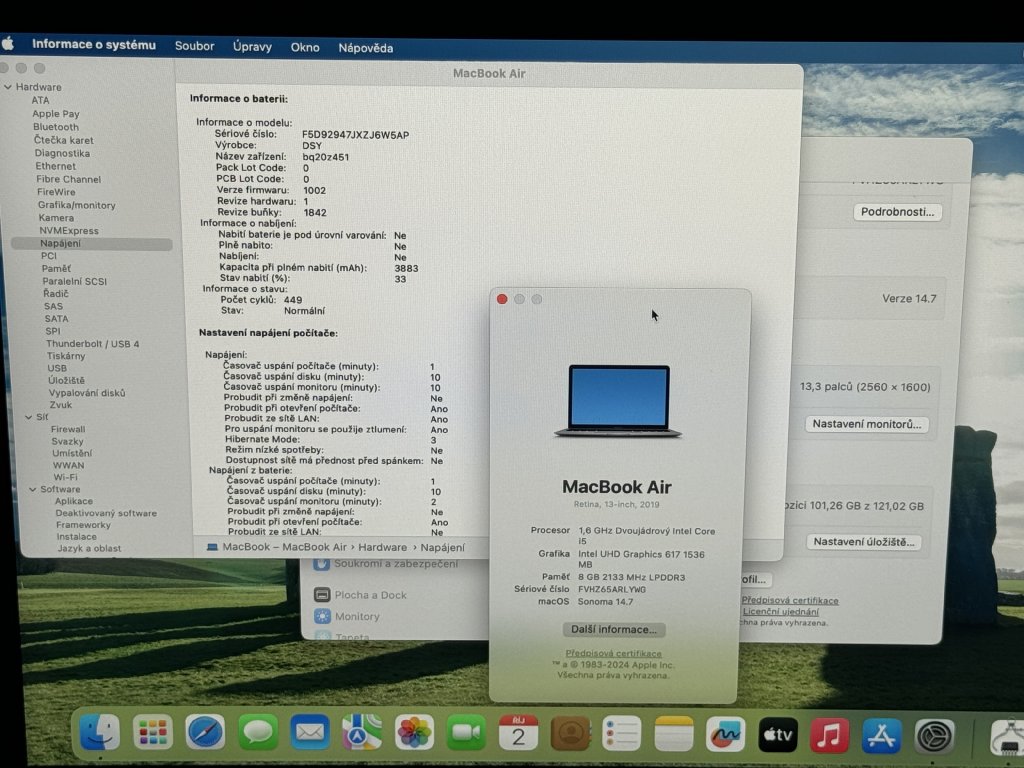Select Čtečka karet in the sidebar
This screenshot has width=1024, height=768.
[63, 140]
